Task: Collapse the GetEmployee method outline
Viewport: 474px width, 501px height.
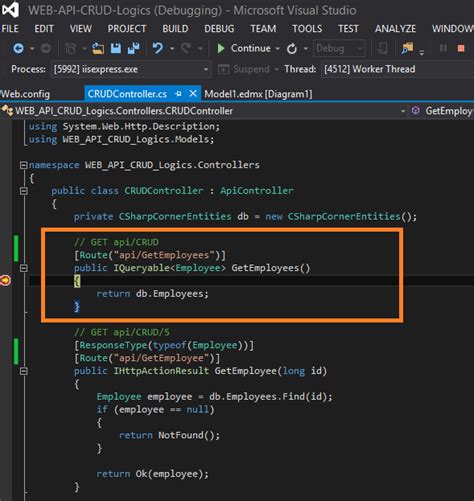Action: click(23, 371)
